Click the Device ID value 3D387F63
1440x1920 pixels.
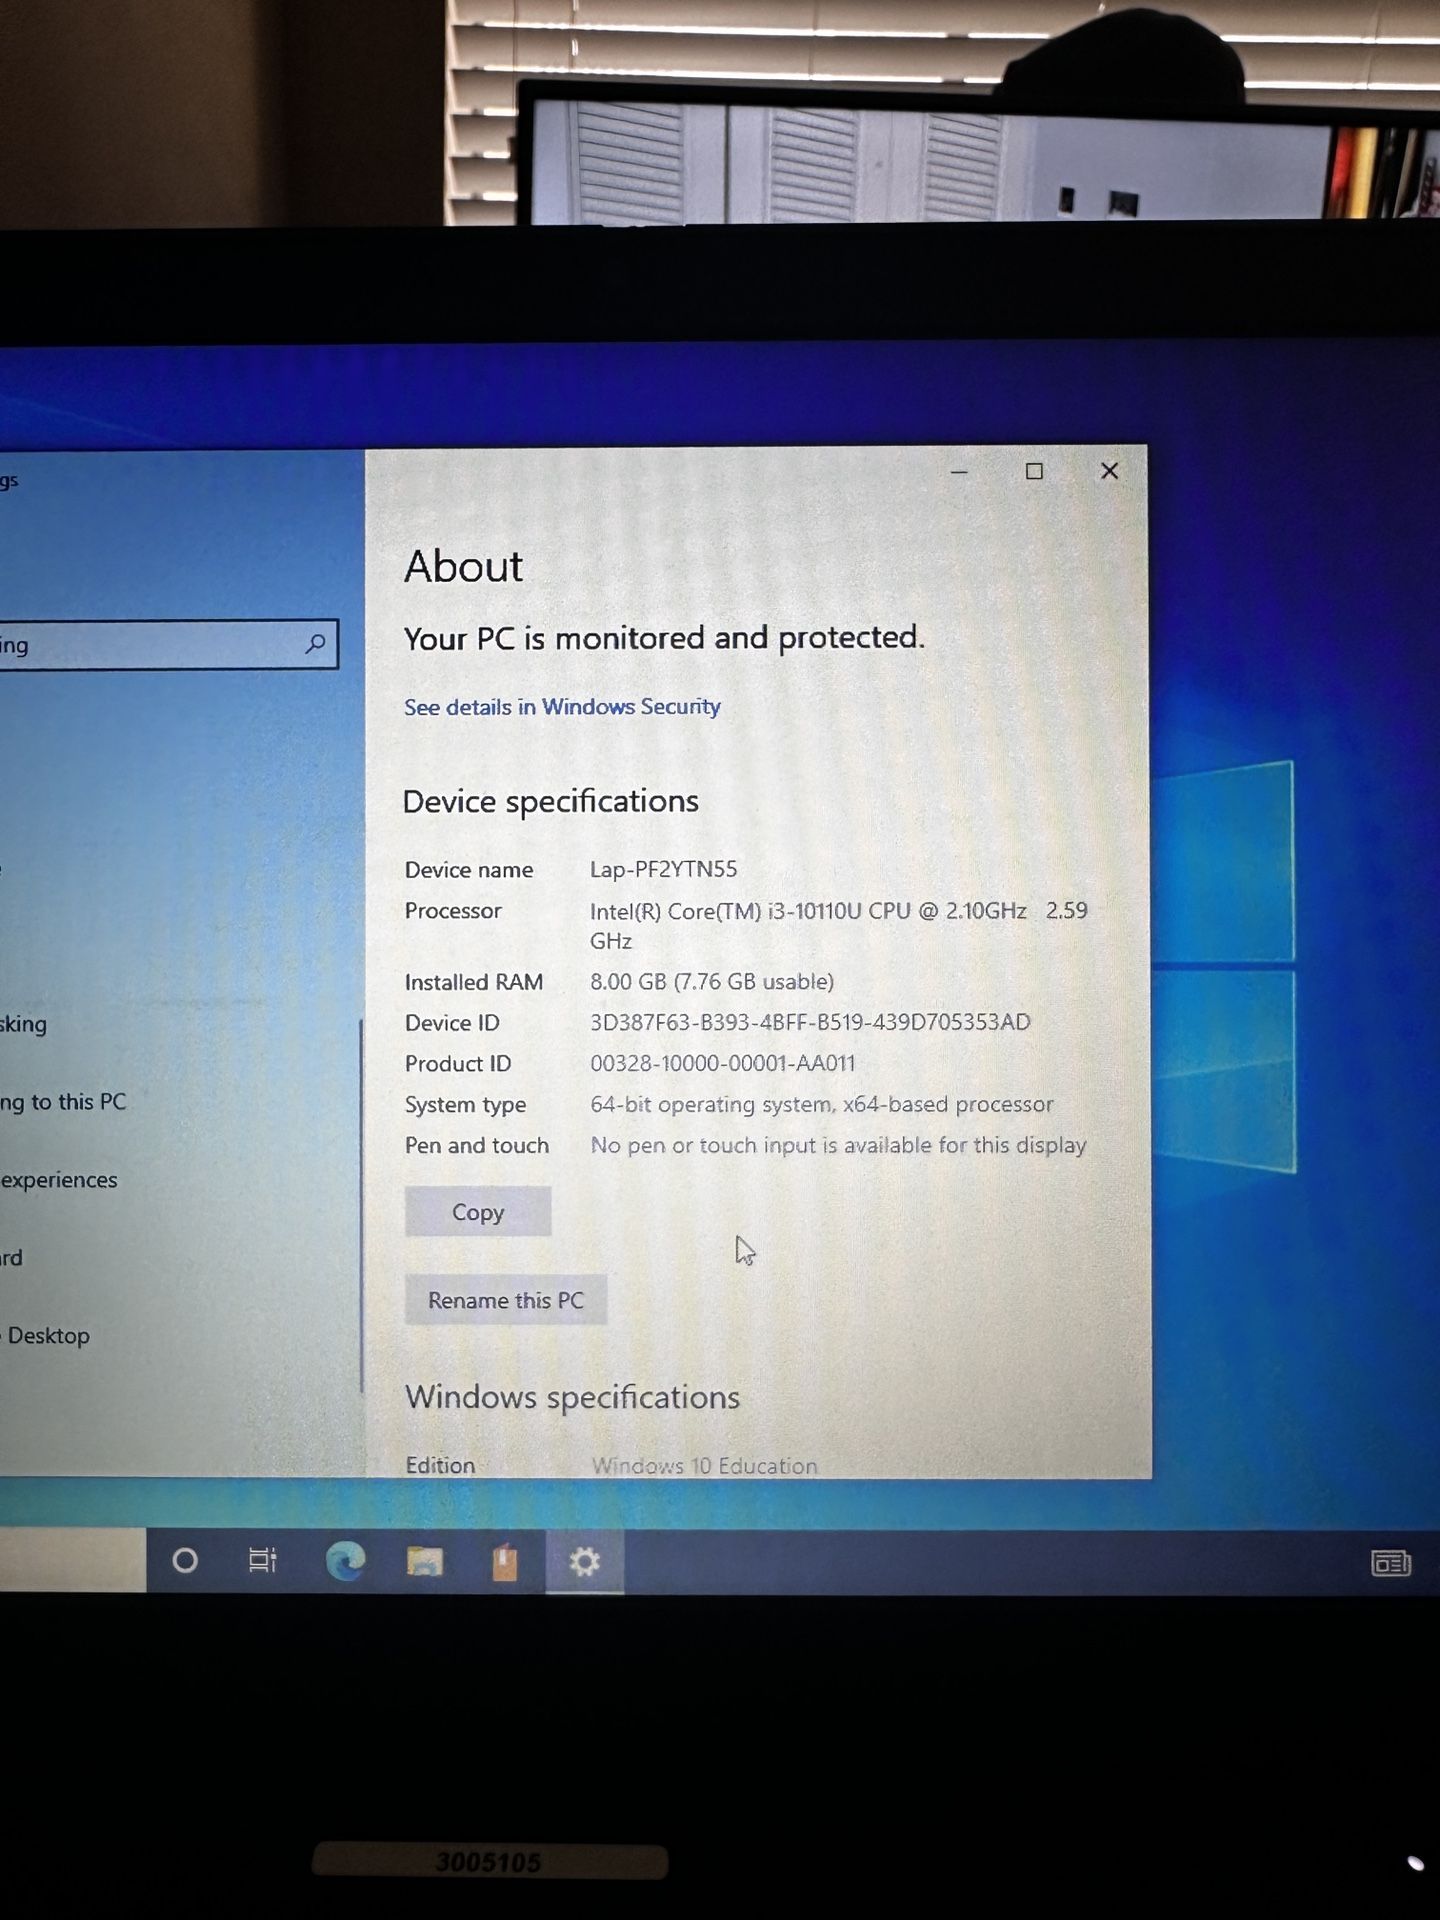(810, 1022)
